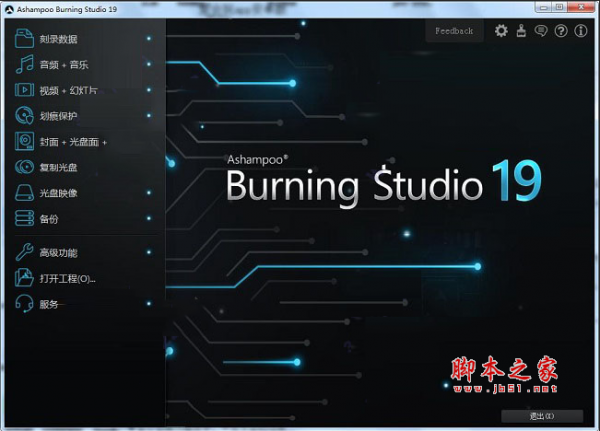Image resolution: width=600 pixels, height=431 pixels.
Task: Select the 服务 menu entry
Action: tap(85, 304)
